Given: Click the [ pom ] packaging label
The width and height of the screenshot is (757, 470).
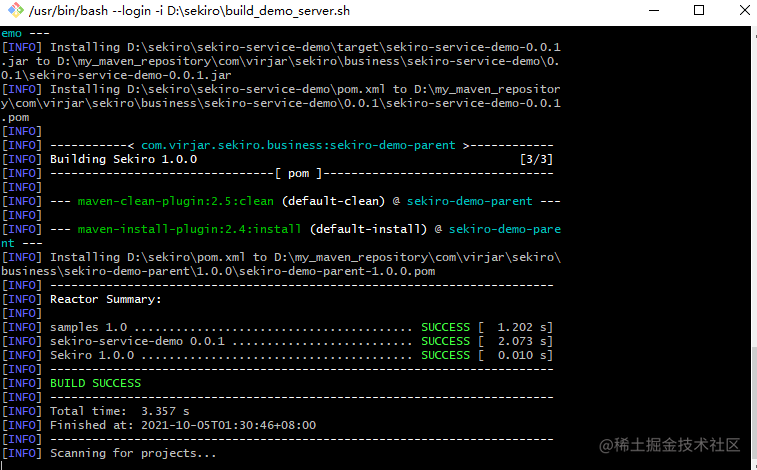Looking at the screenshot, I should point(298,173).
